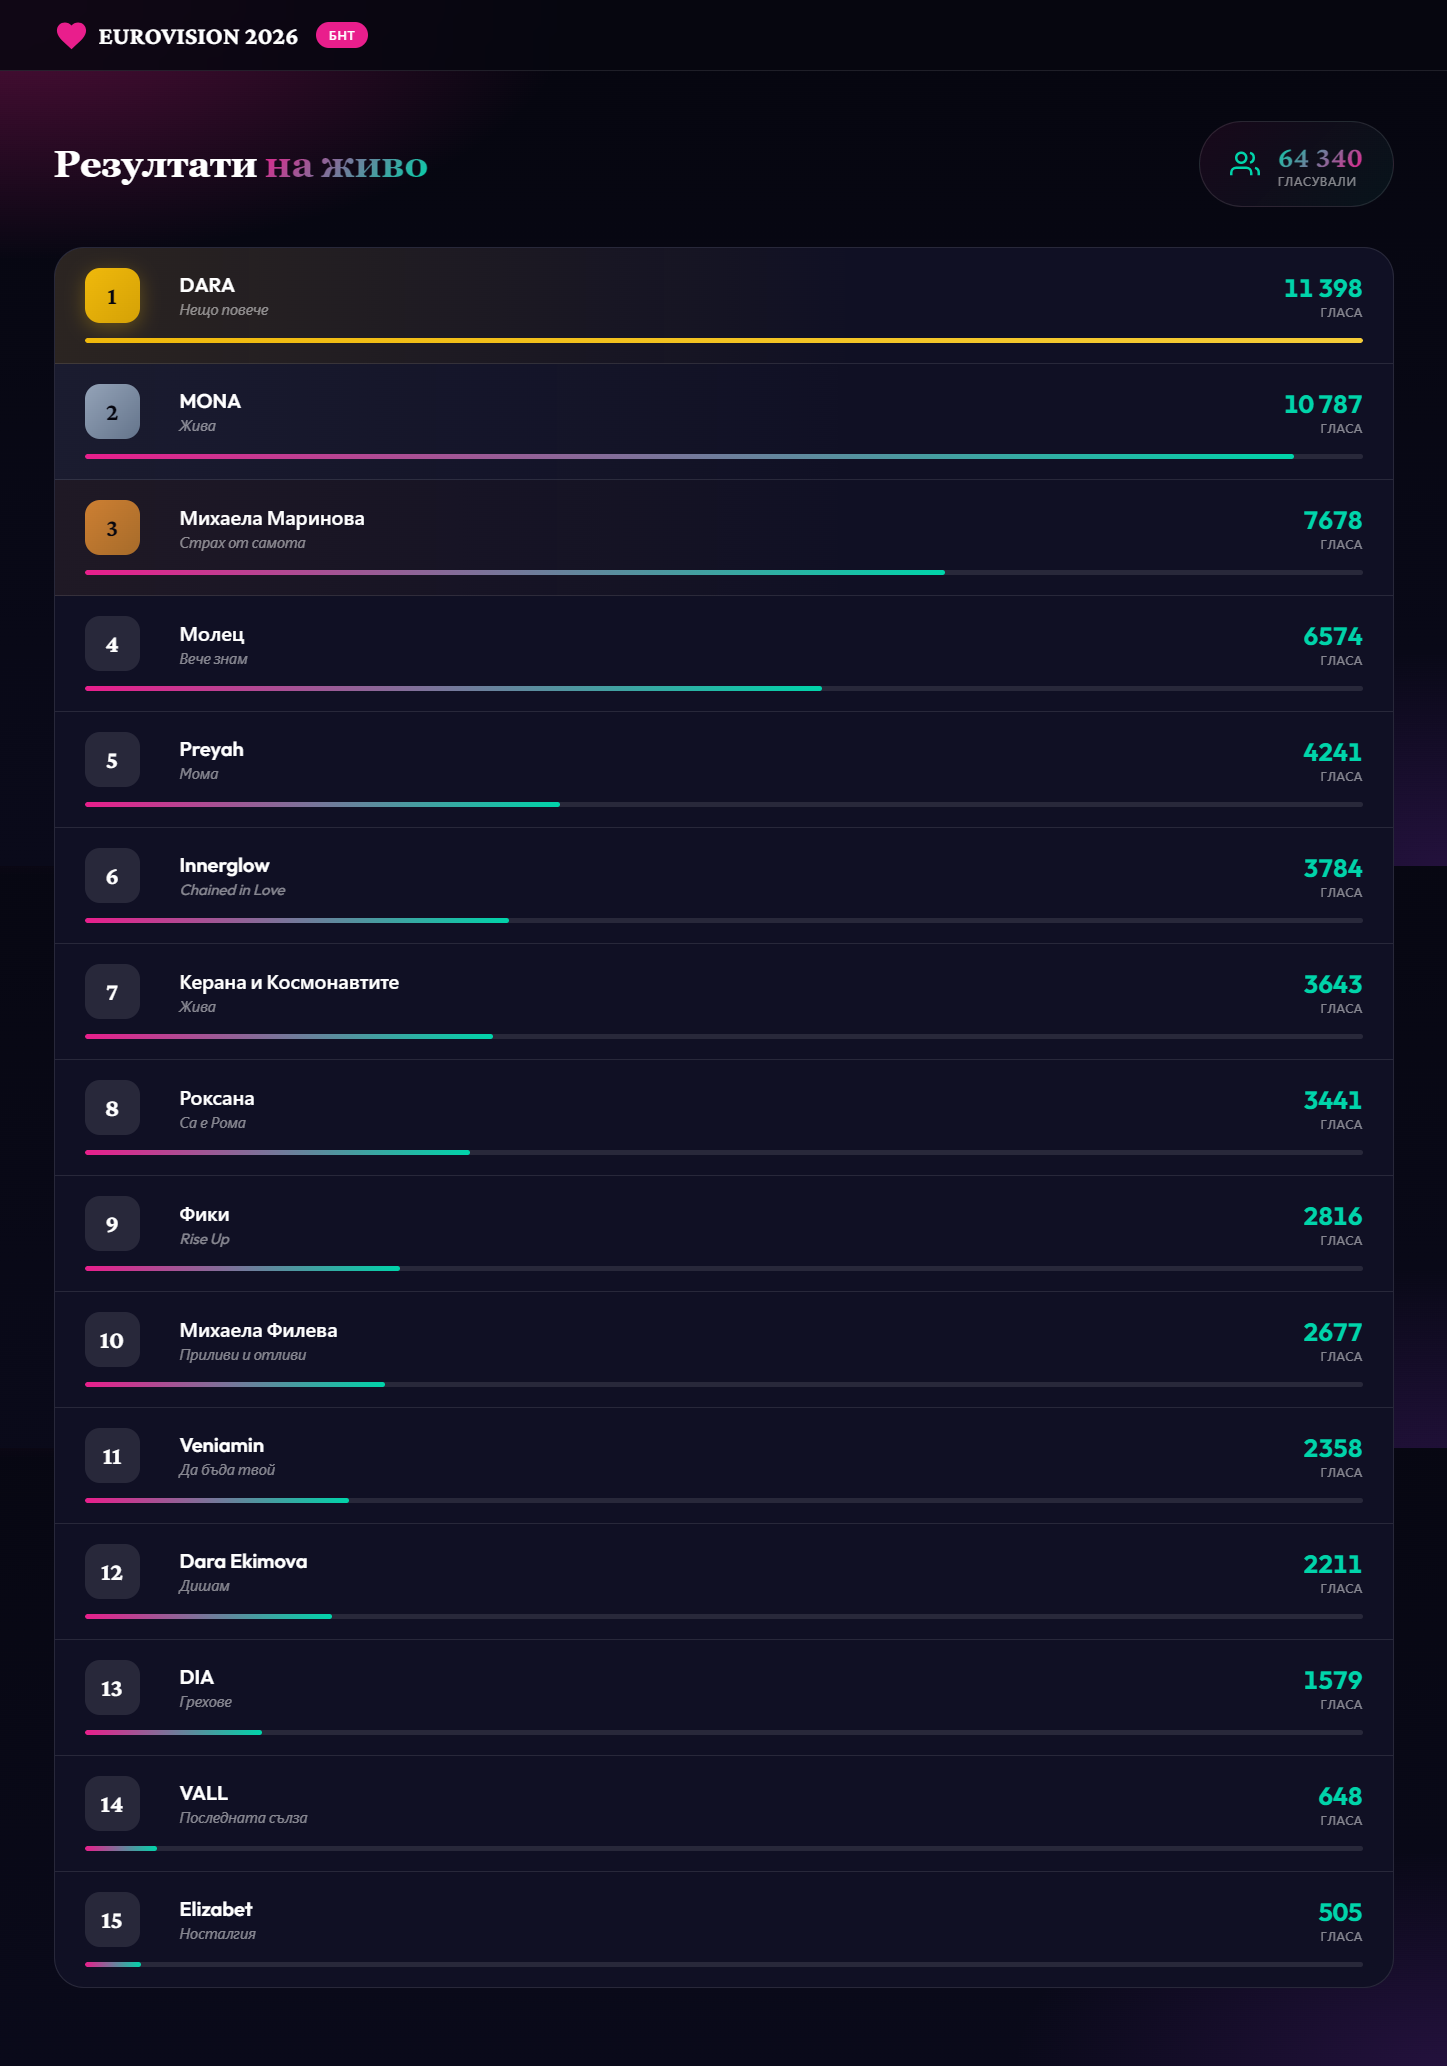
Task: Select the Veniamin artist name
Action: click(221, 1446)
